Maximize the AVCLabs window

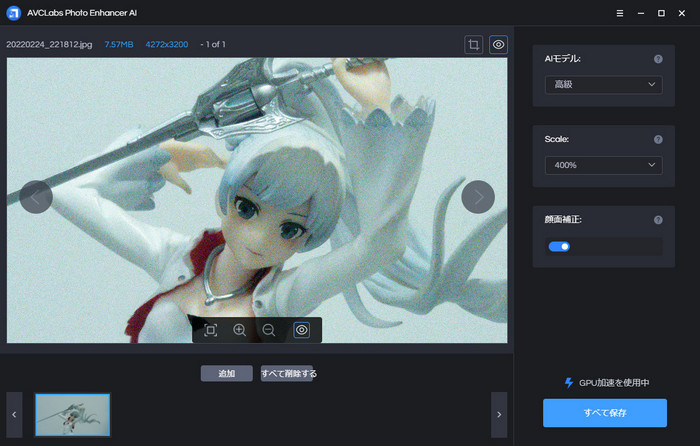661,13
